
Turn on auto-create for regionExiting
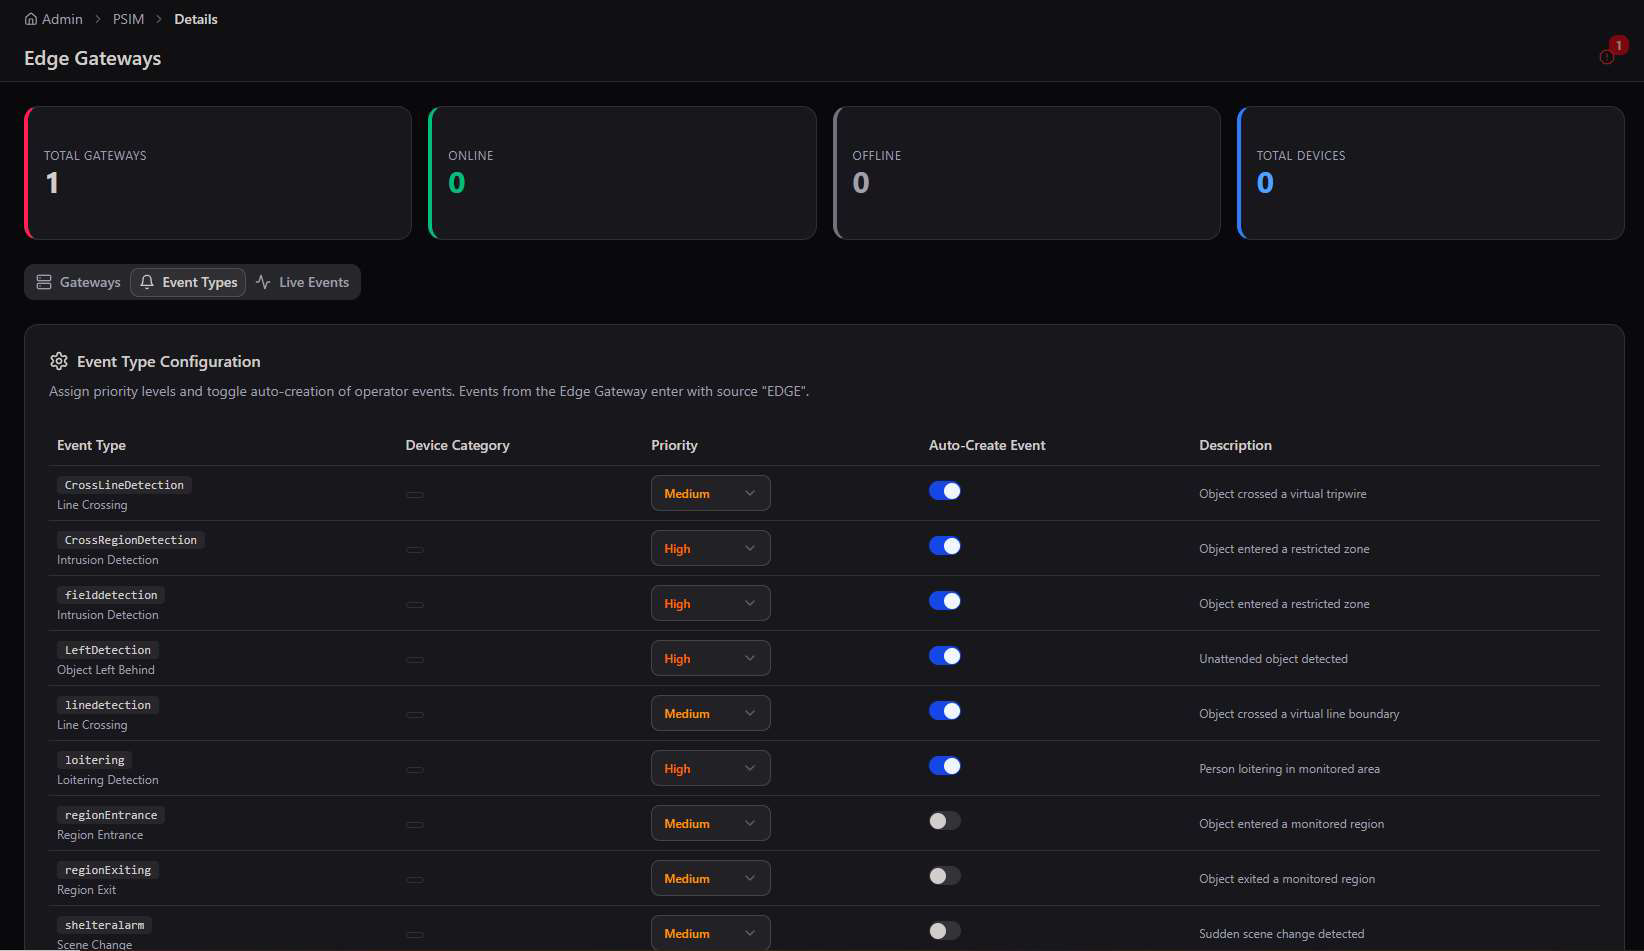pos(945,876)
